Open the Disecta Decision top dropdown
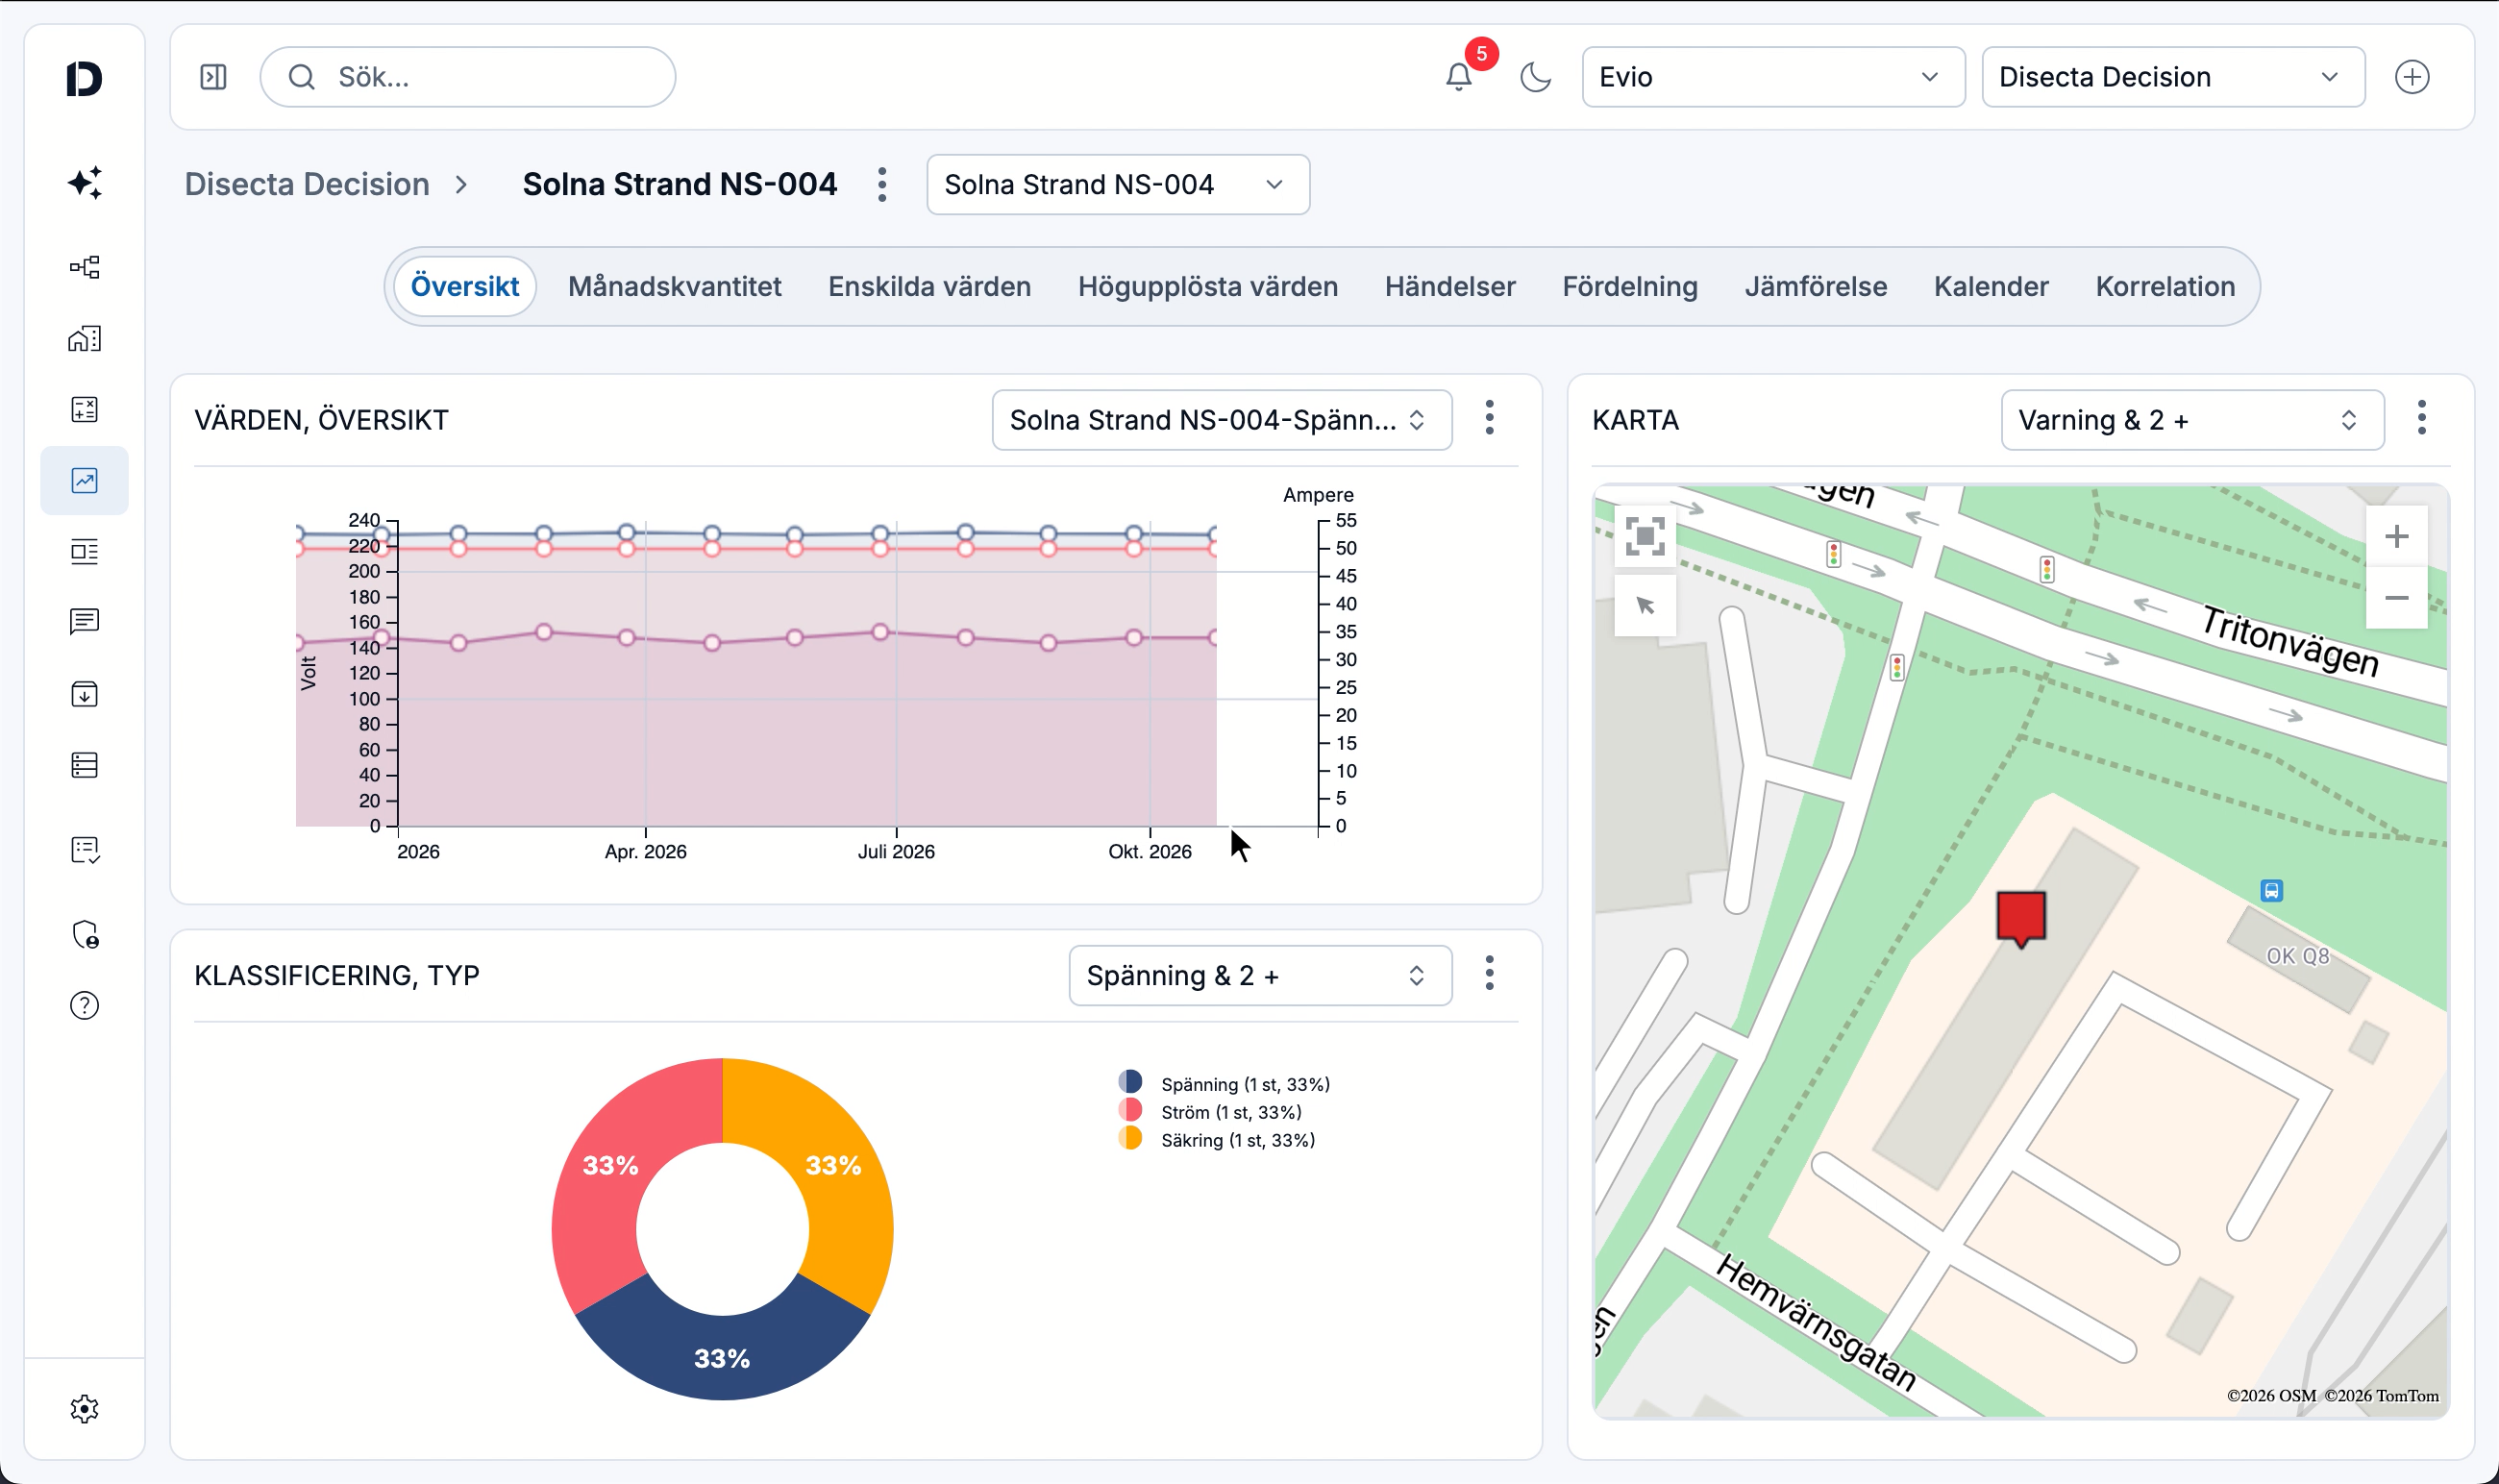 tap(2173, 77)
